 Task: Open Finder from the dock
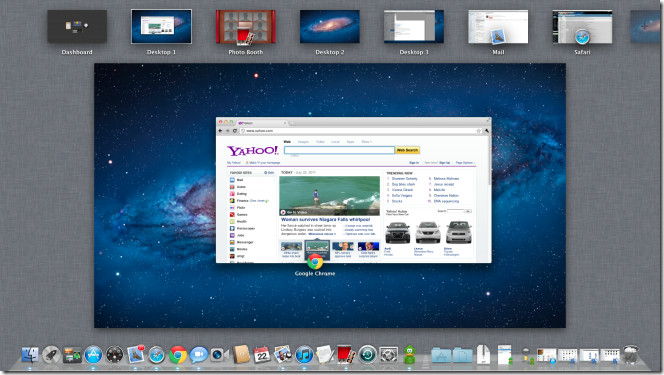point(30,355)
